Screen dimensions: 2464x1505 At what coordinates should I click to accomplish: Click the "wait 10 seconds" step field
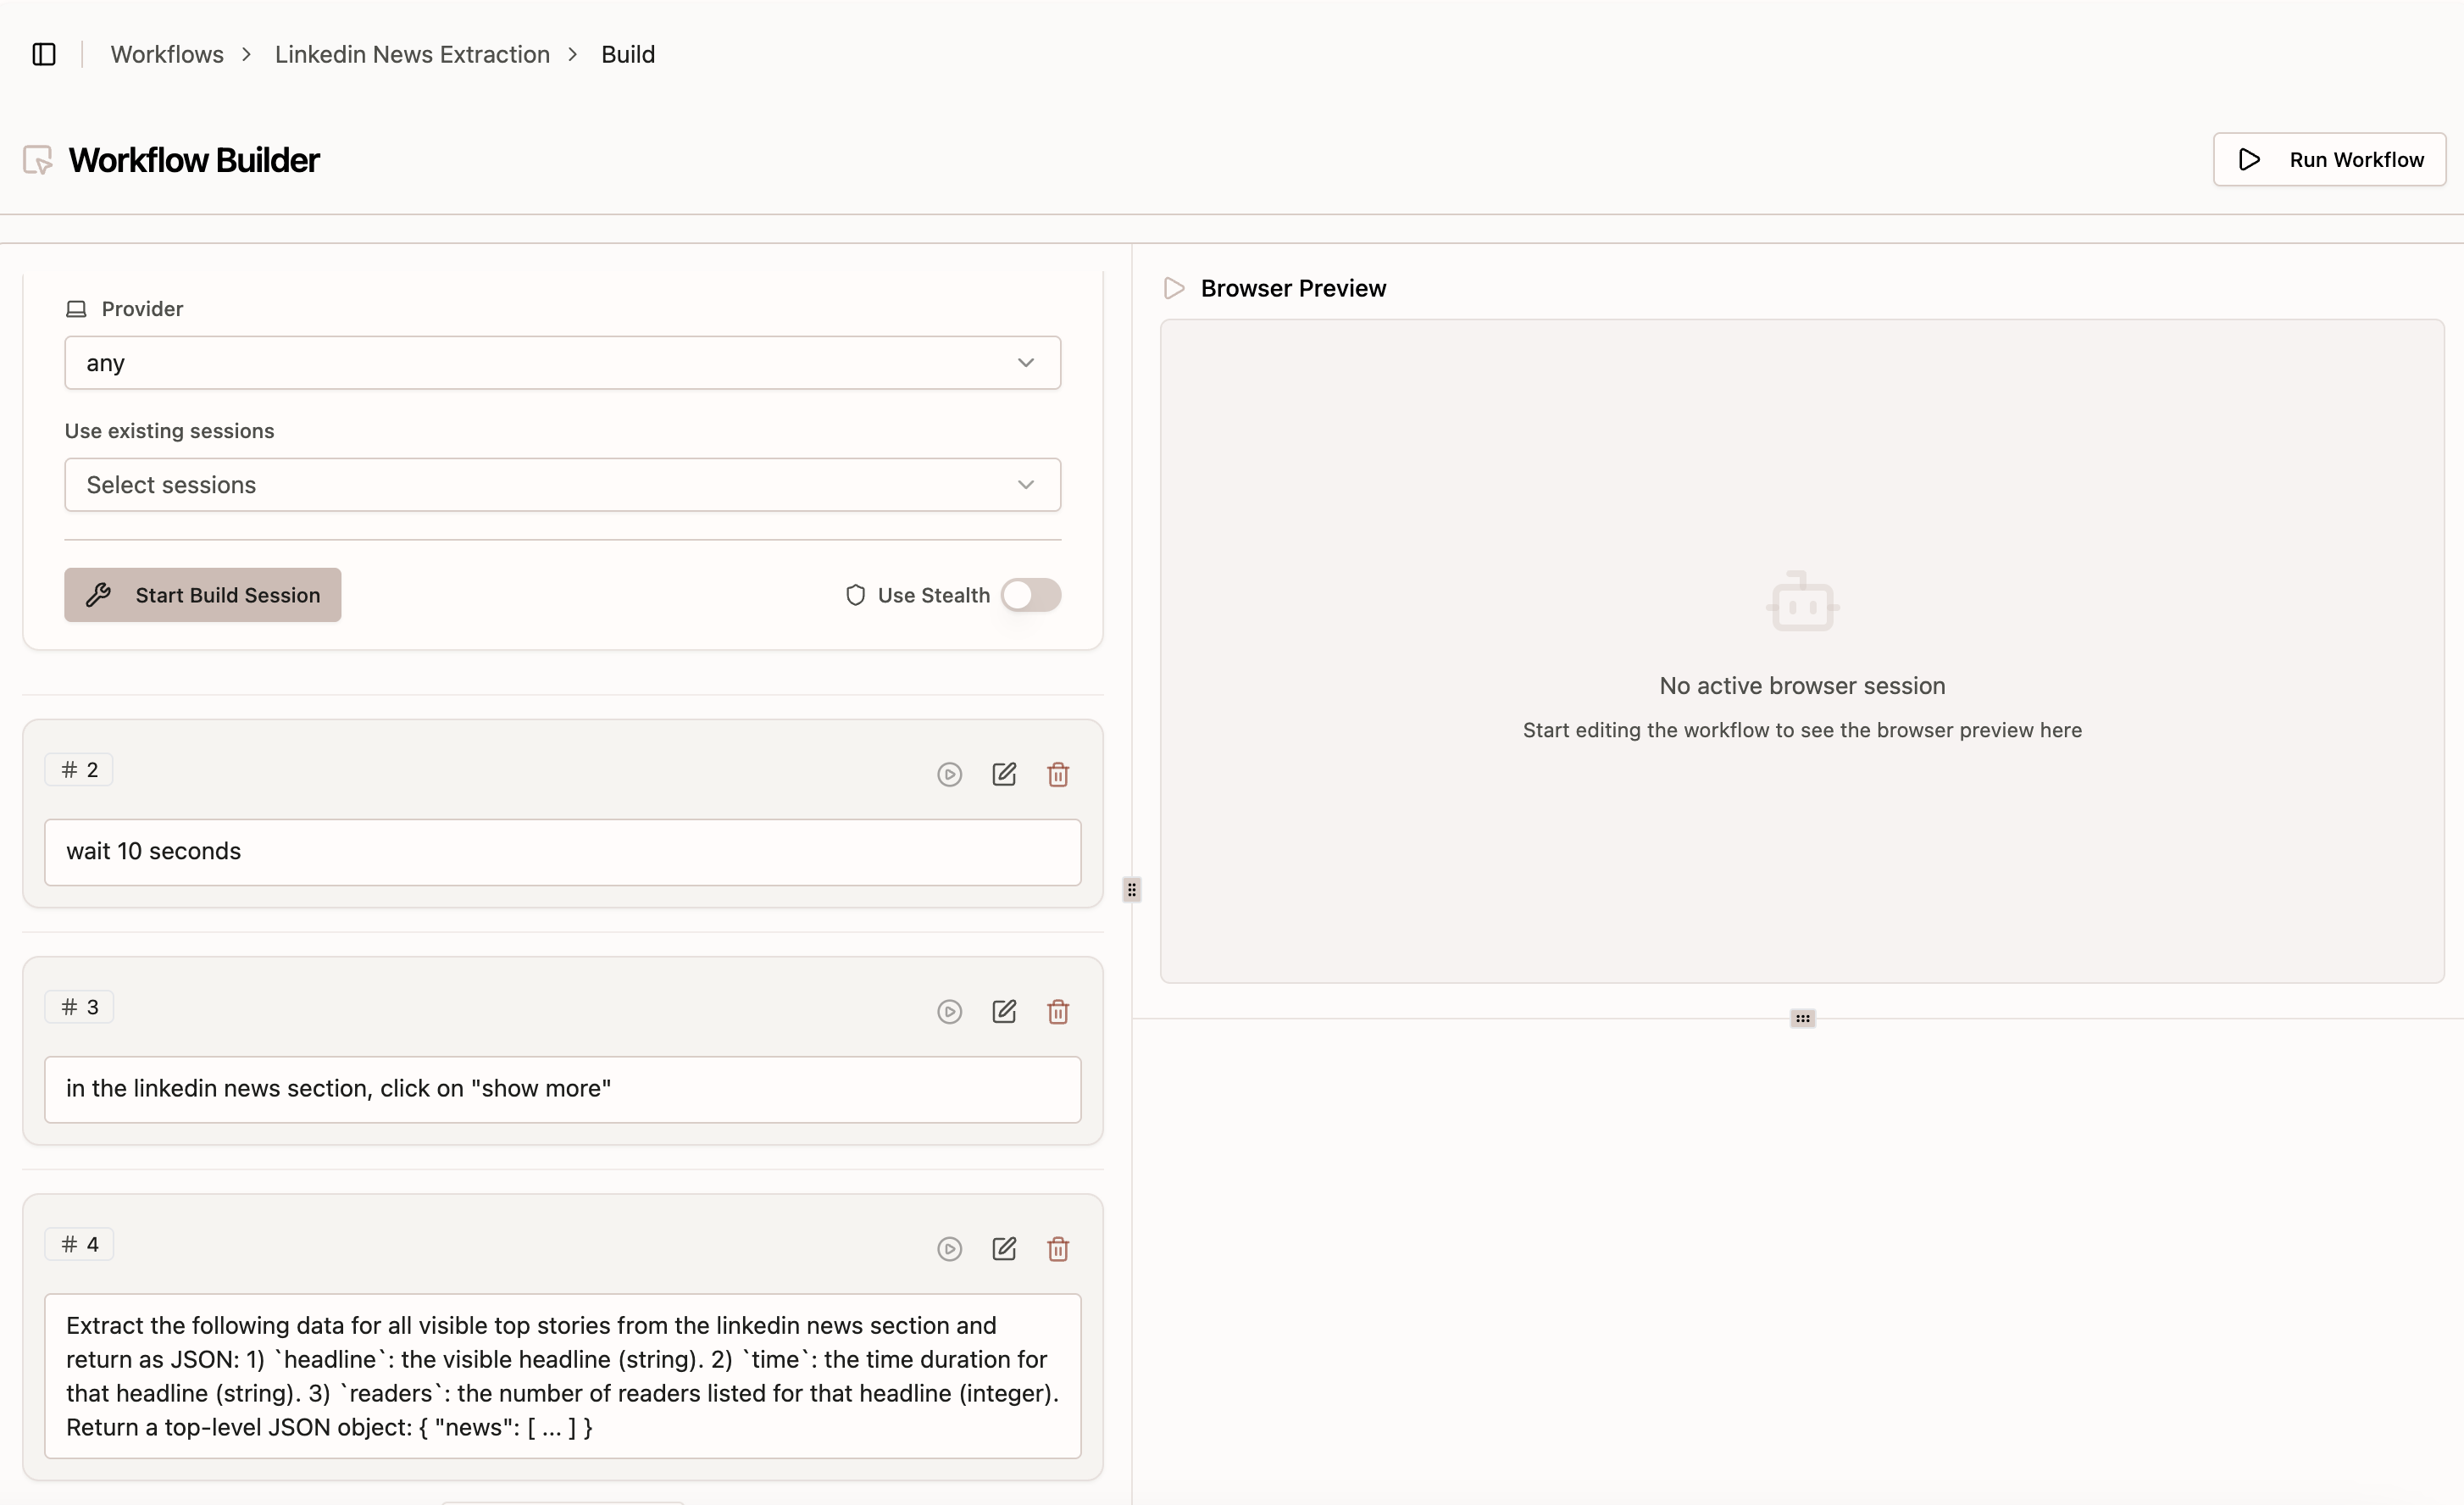point(562,852)
